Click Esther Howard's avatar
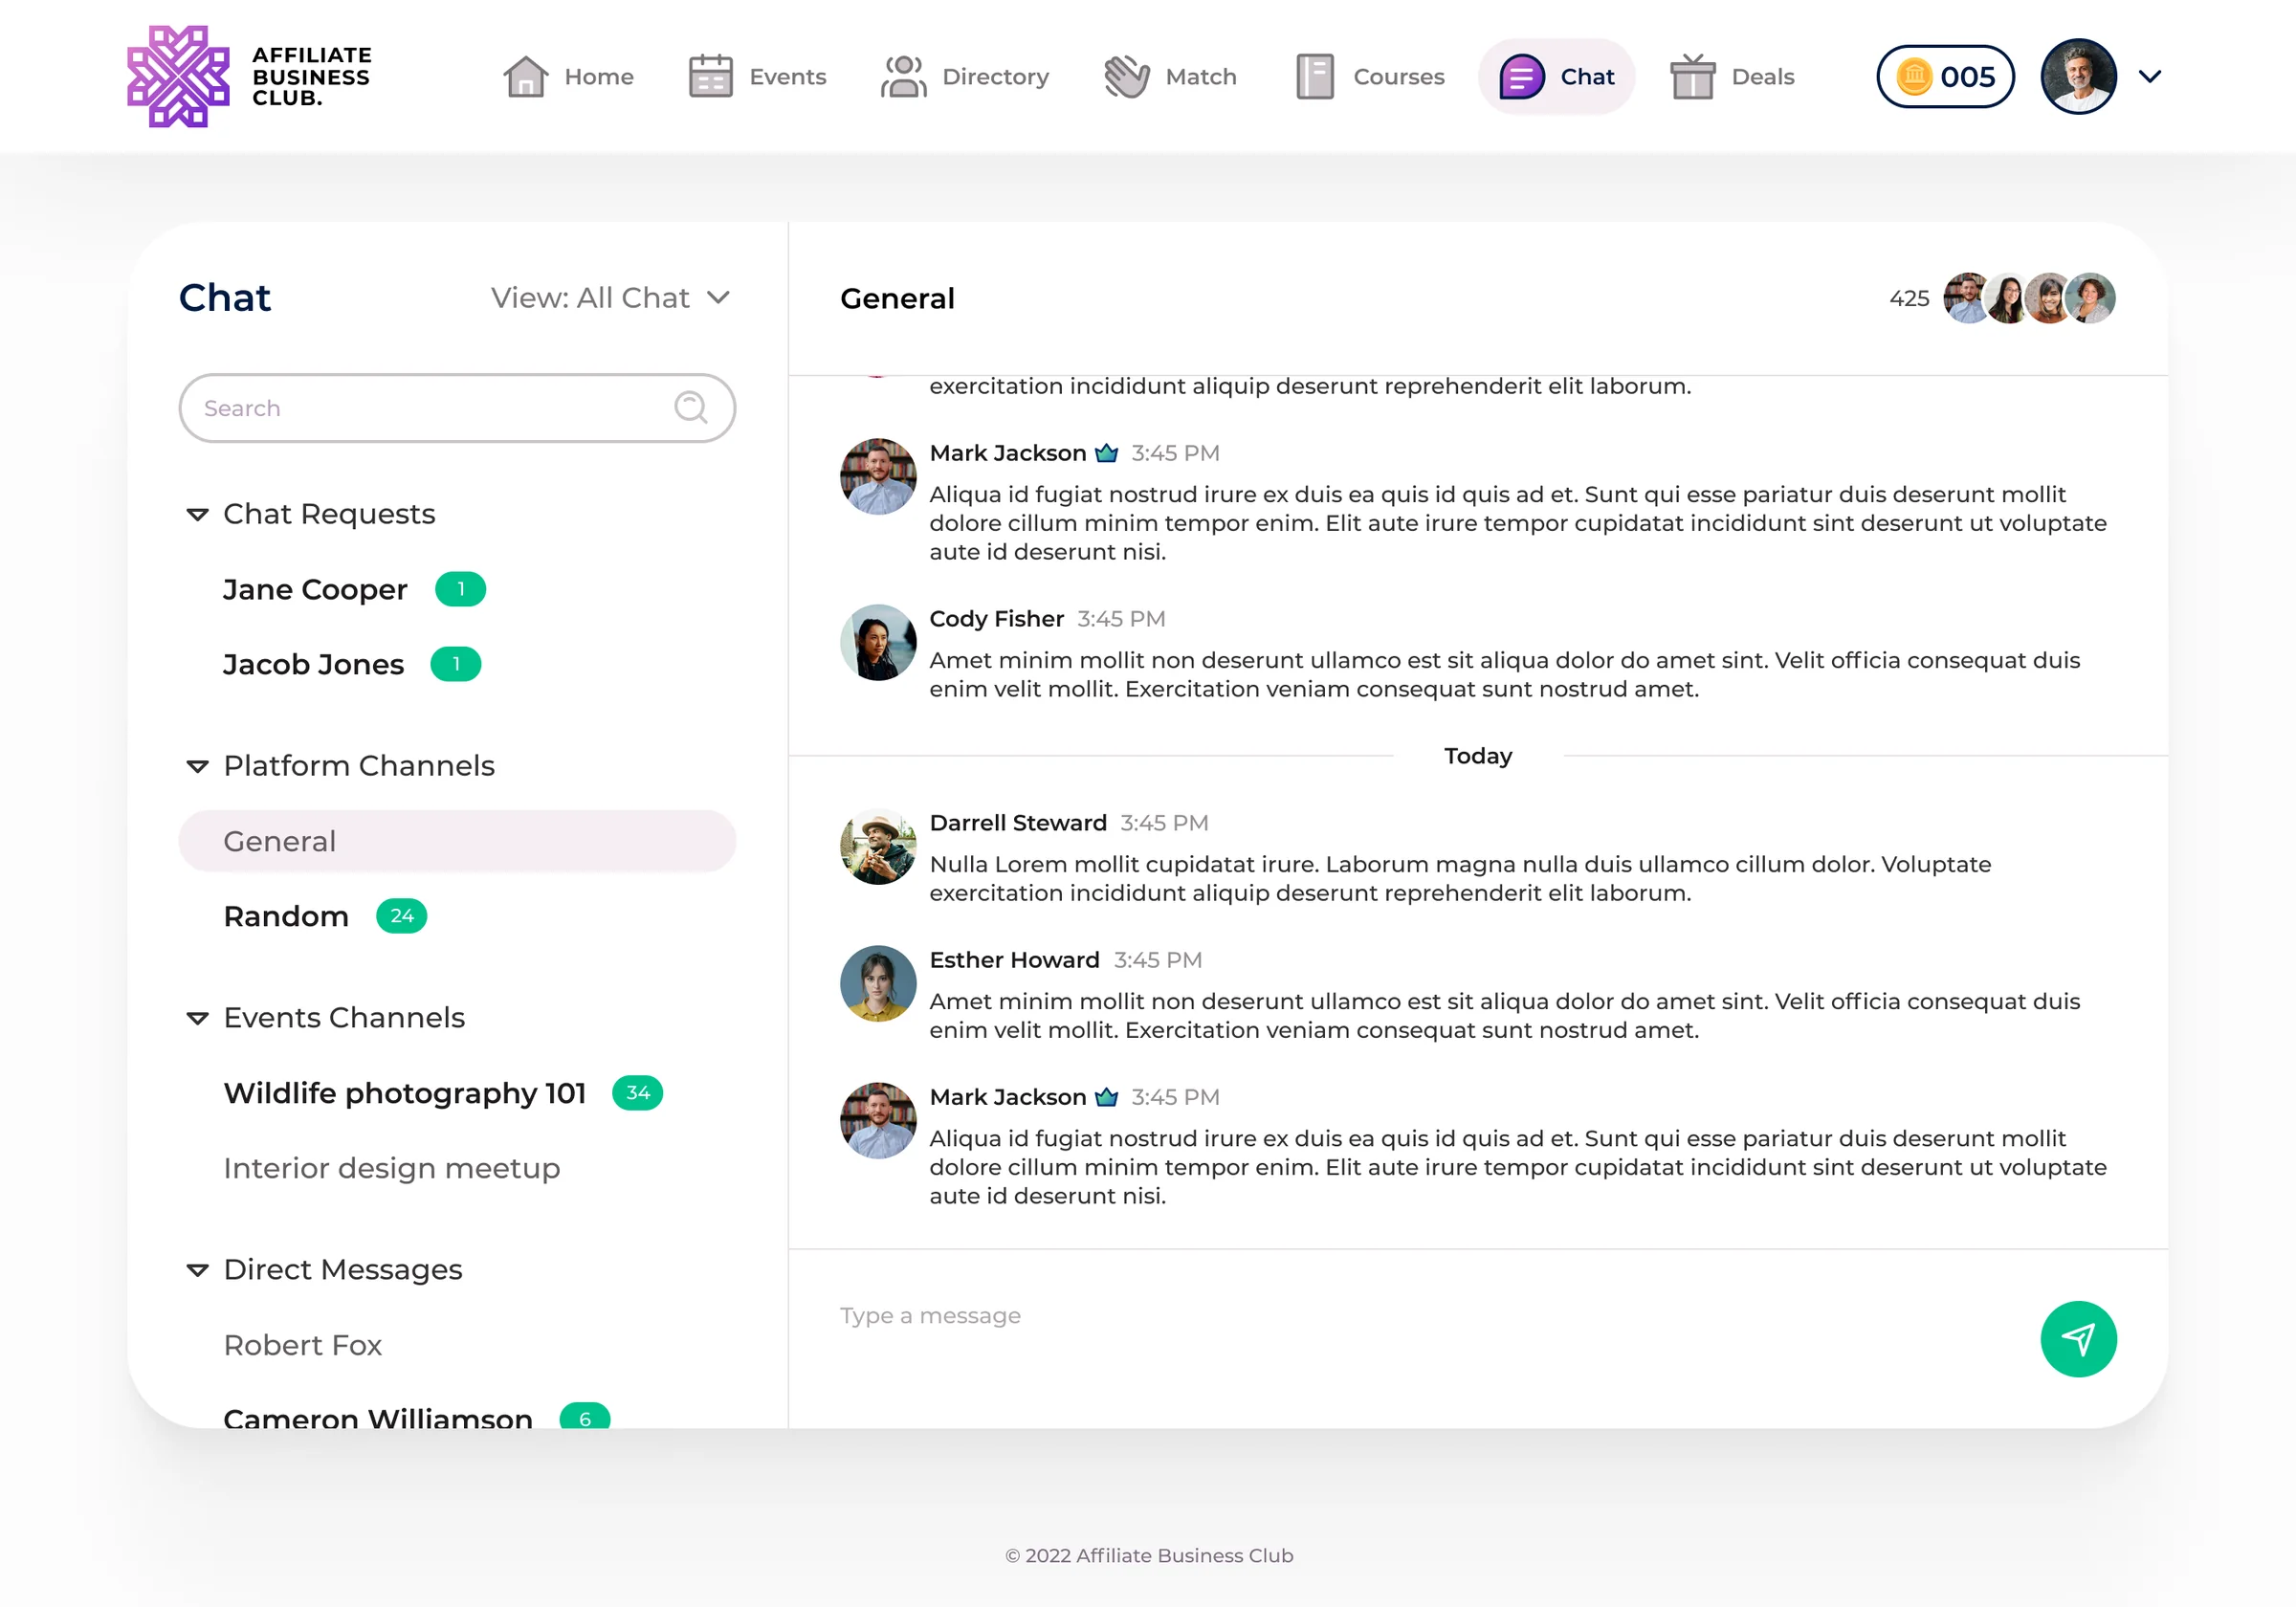This screenshot has width=2296, height=1607. point(877,982)
